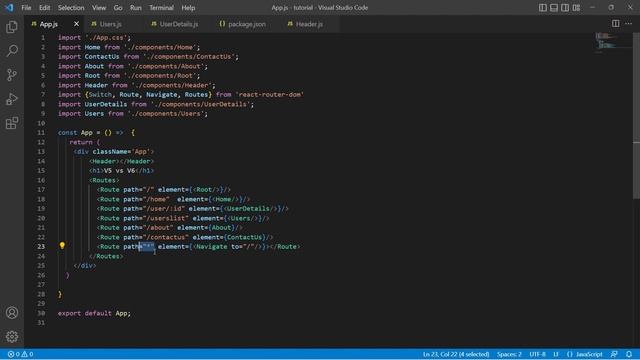Click '/userslist' path on line 20
640x360 pixels.
click(166, 218)
